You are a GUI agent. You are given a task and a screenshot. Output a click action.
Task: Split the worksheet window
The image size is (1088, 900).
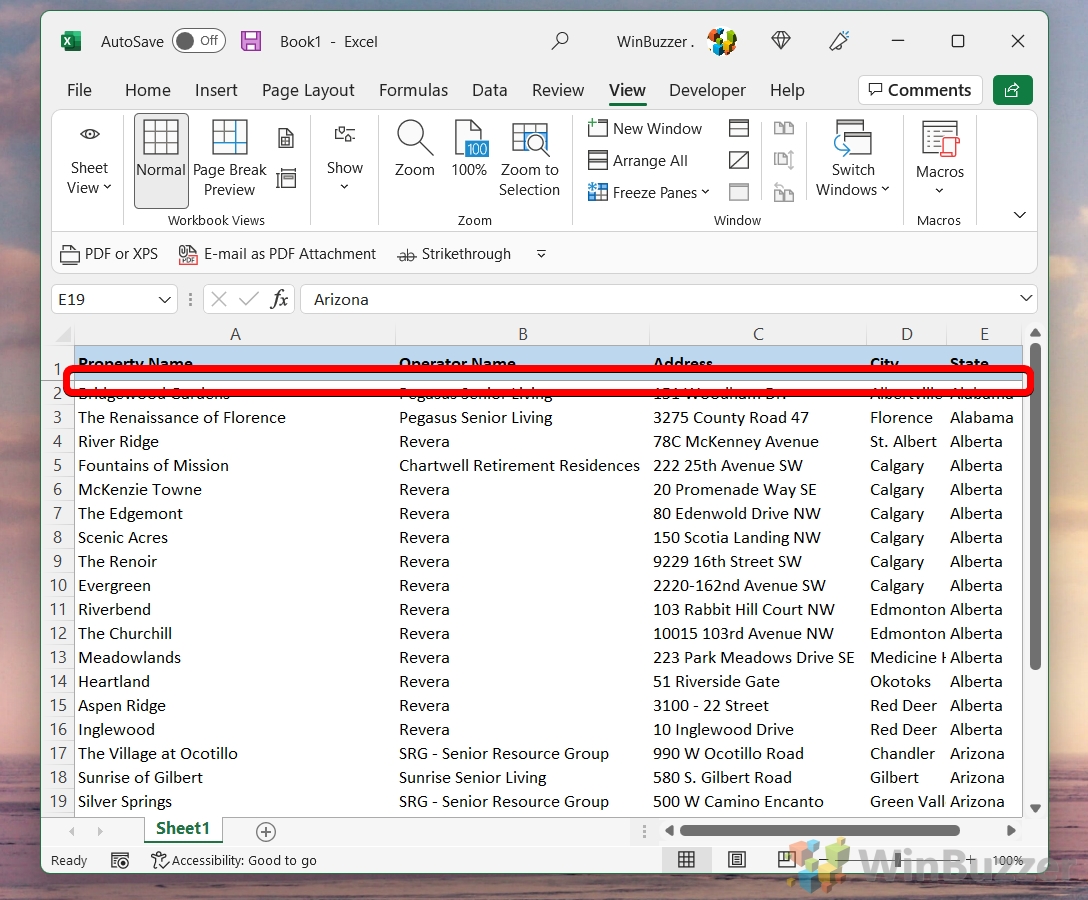738,128
